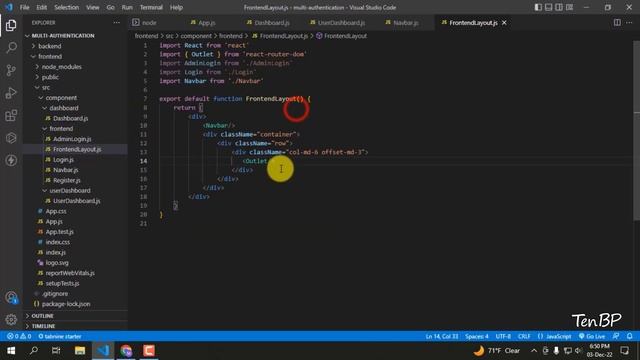Collapse the component folder

tap(61, 98)
